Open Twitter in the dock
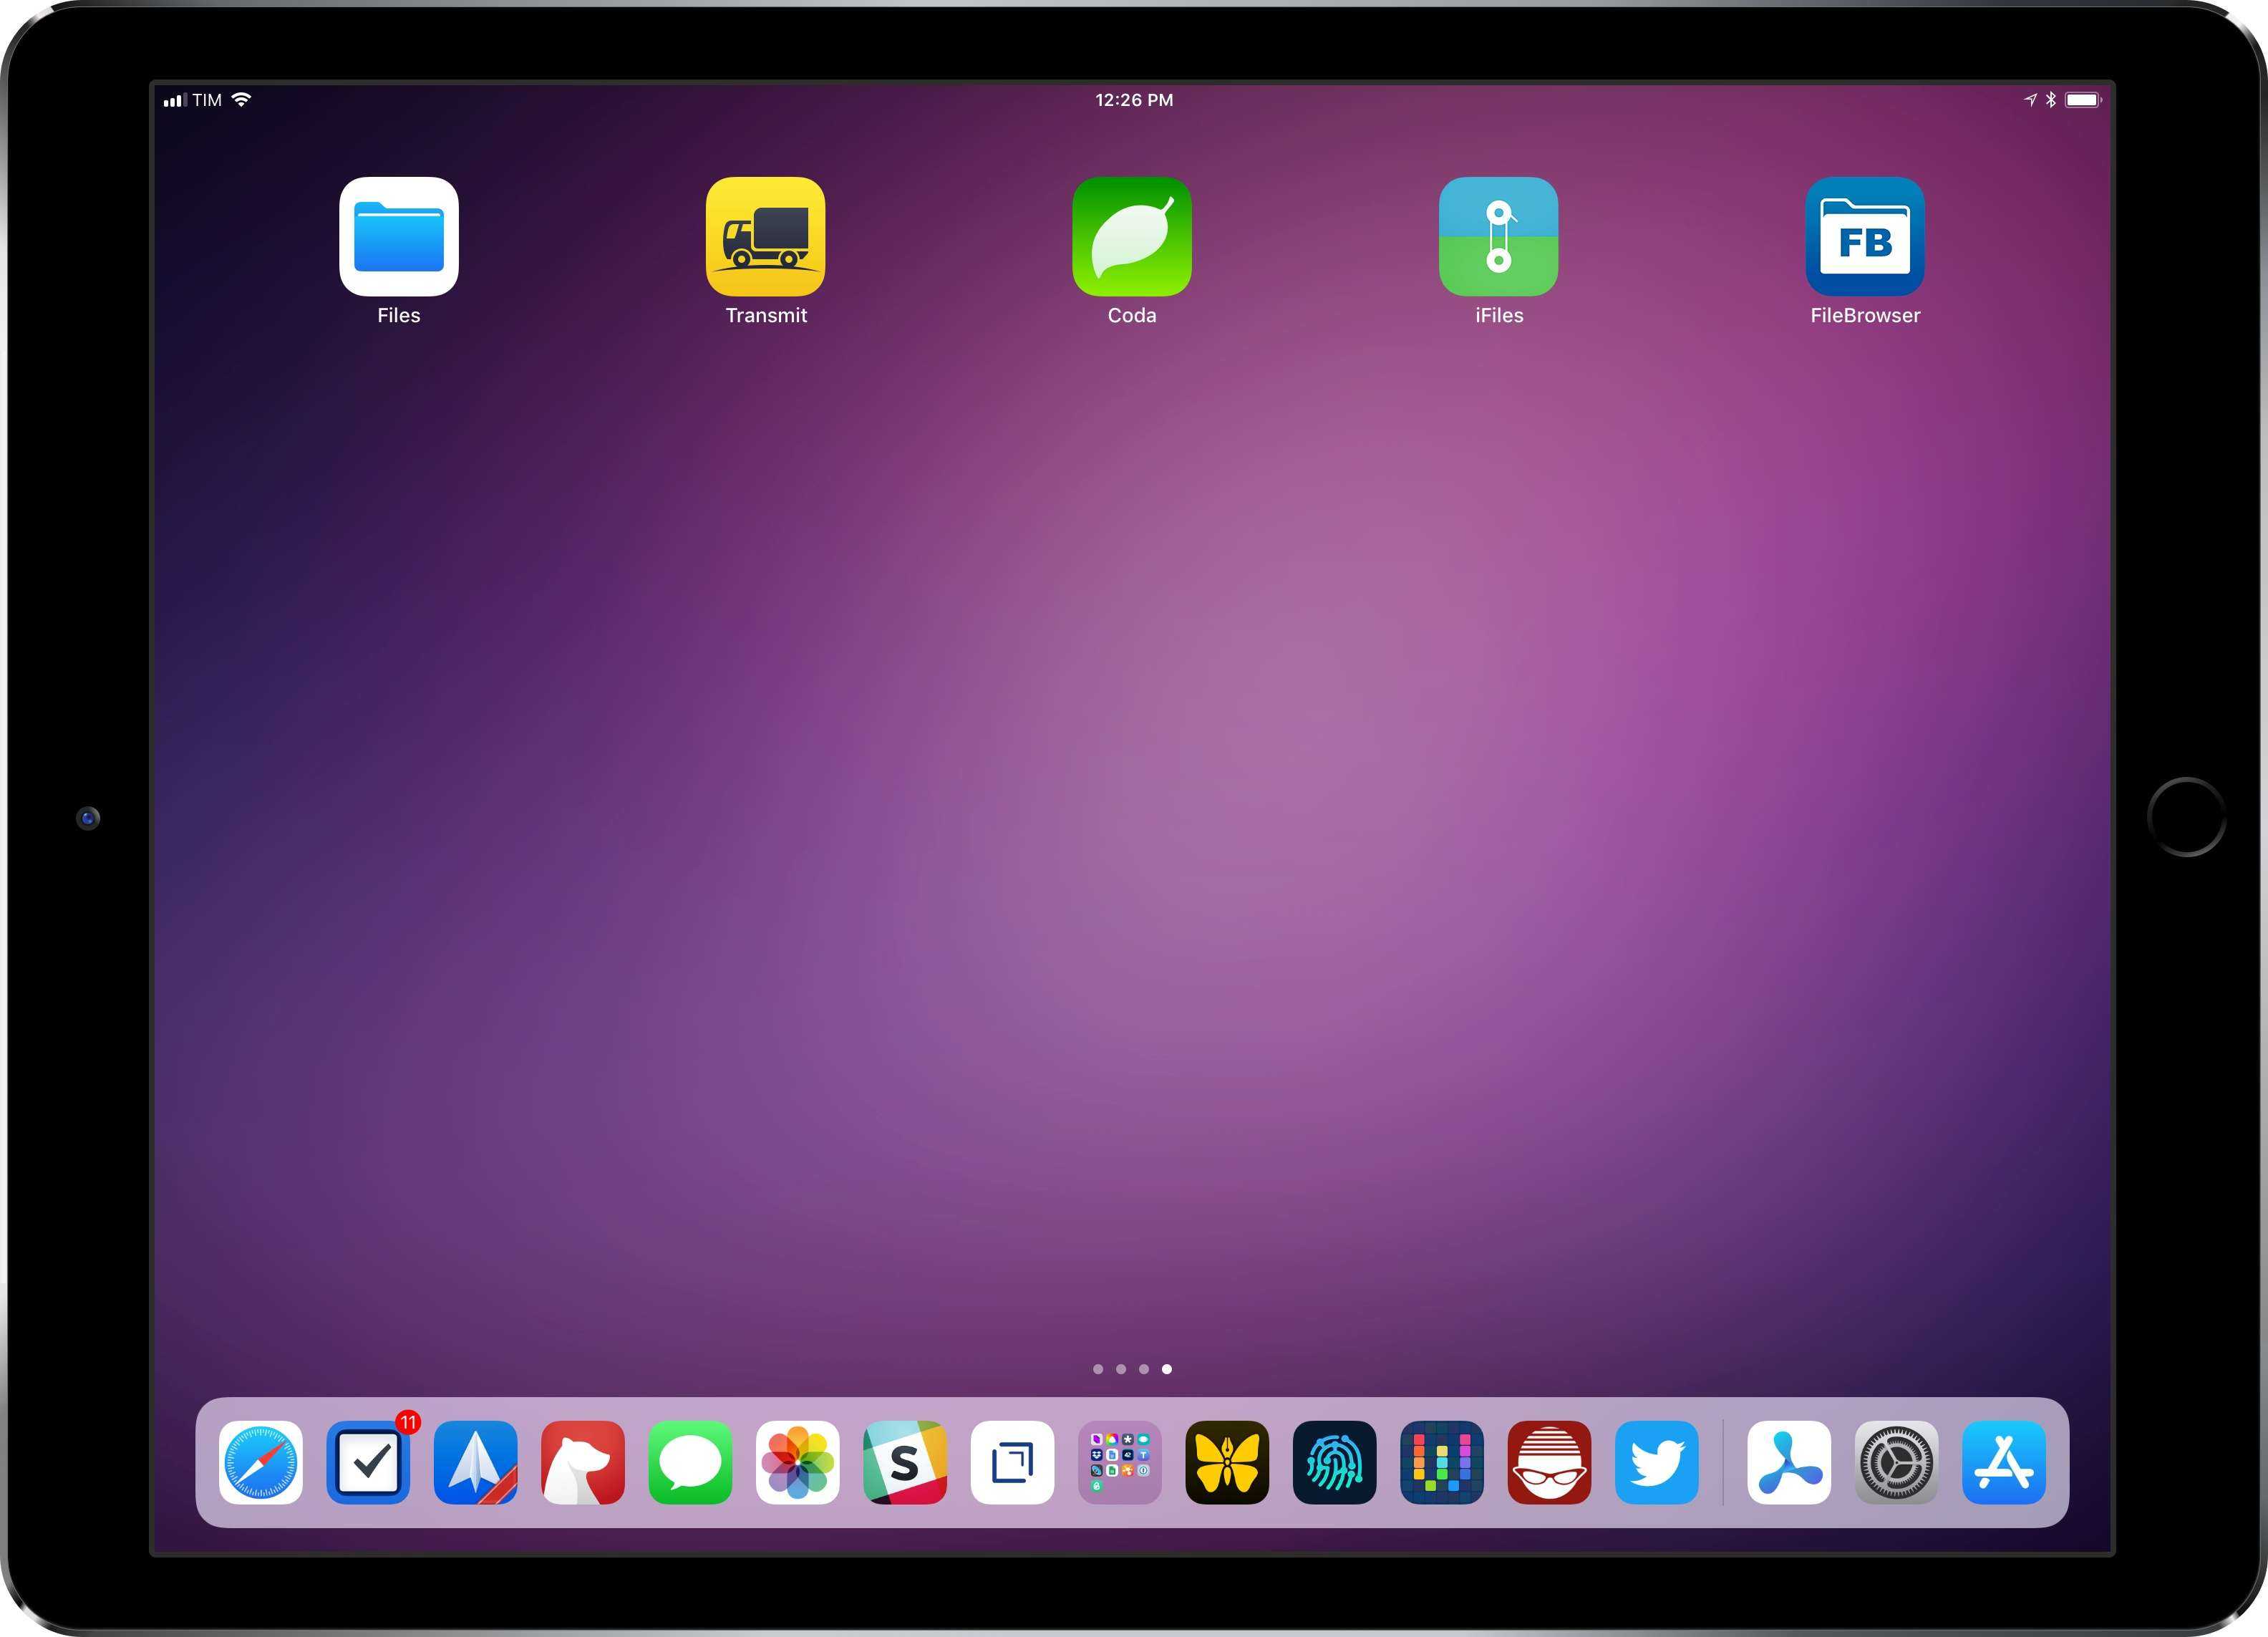 [1657, 1462]
